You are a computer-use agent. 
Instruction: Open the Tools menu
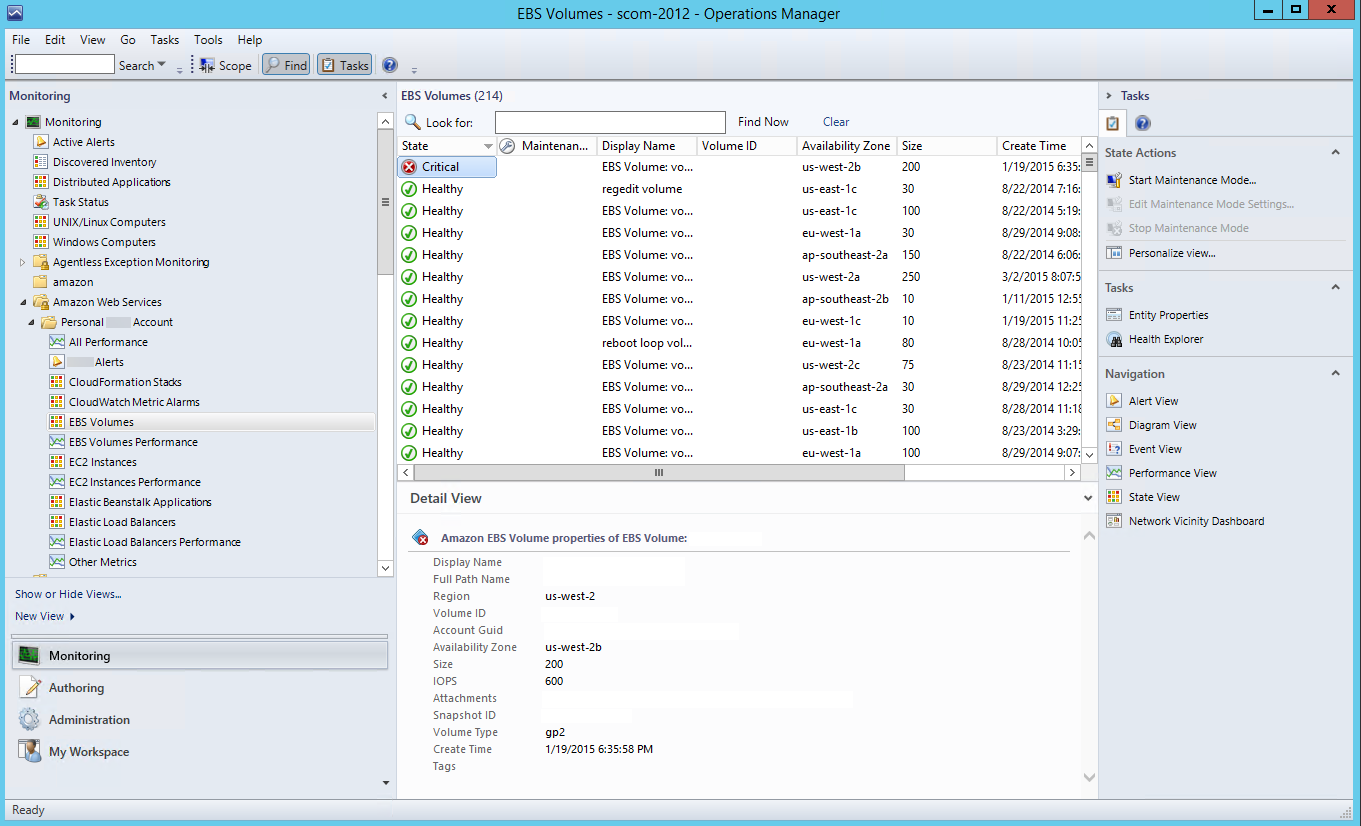pyautogui.click(x=208, y=40)
